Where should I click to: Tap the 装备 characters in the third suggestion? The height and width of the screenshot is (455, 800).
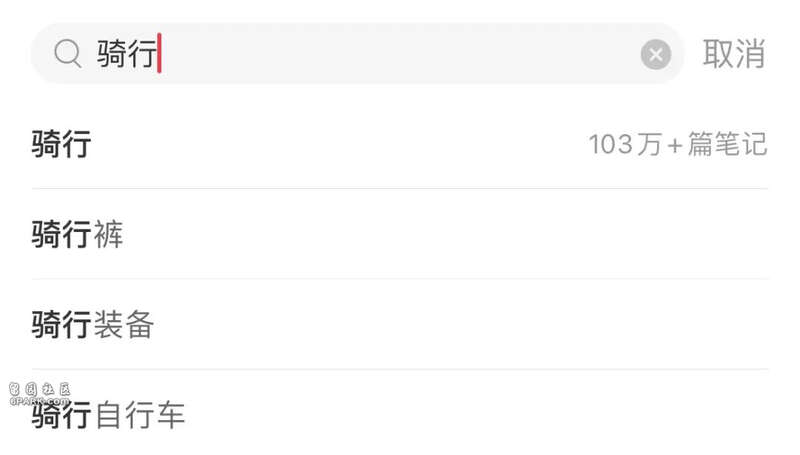pyautogui.click(x=123, y=324)
